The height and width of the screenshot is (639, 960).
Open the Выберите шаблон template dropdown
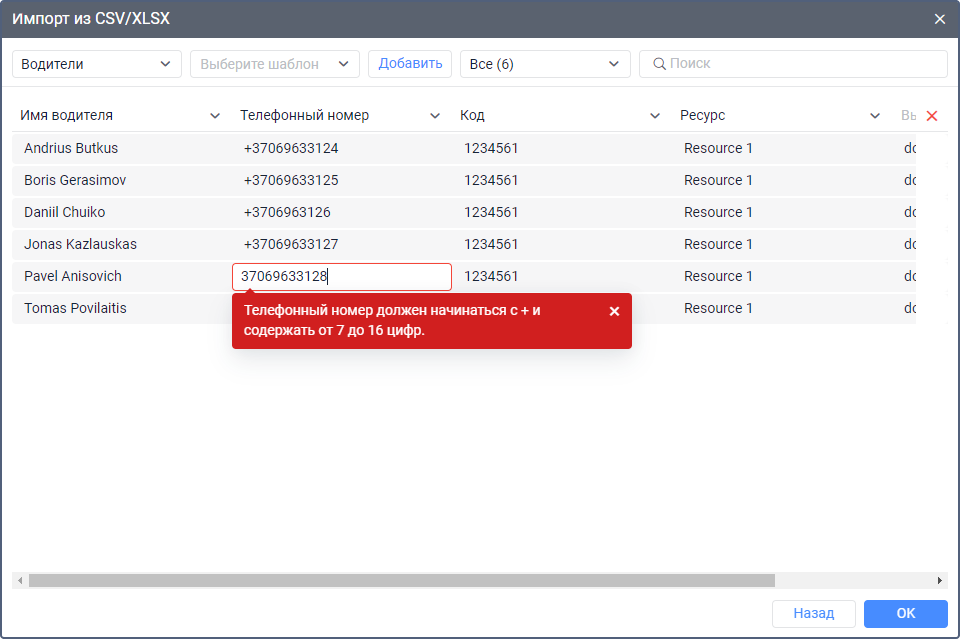[275, 64]
